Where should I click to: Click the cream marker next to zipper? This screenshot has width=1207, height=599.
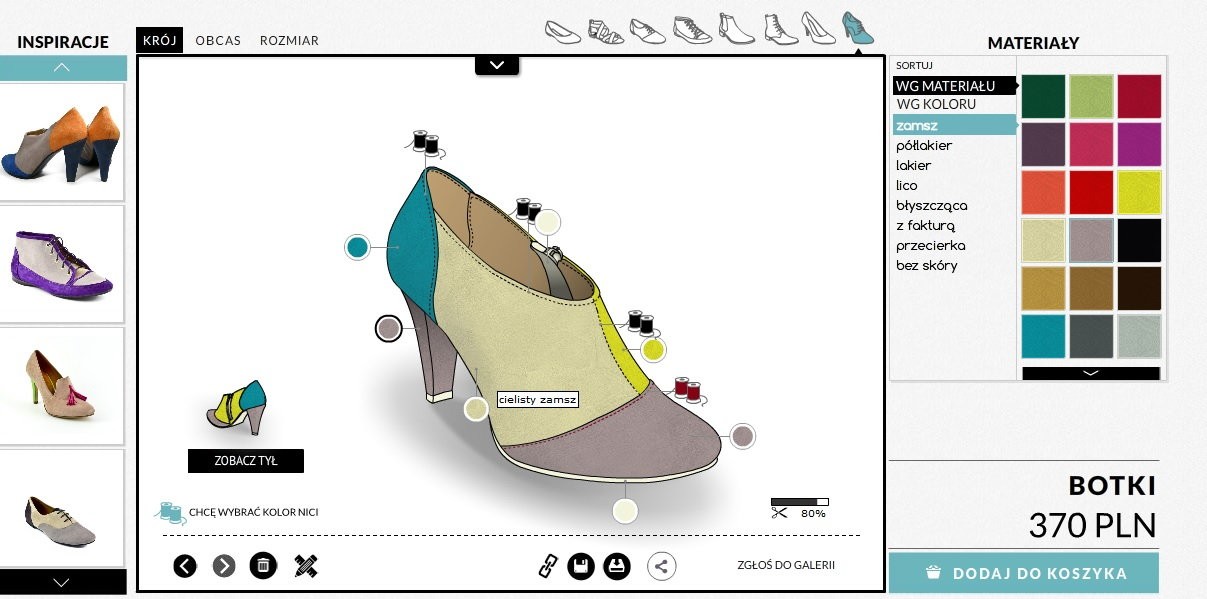(547, 221)
